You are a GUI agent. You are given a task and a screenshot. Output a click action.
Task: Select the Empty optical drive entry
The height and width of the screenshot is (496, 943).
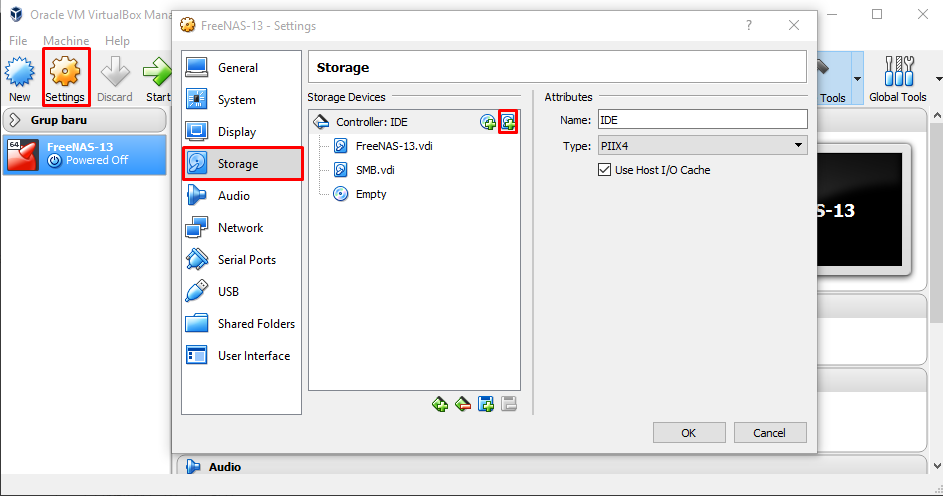tap(370, 194)
